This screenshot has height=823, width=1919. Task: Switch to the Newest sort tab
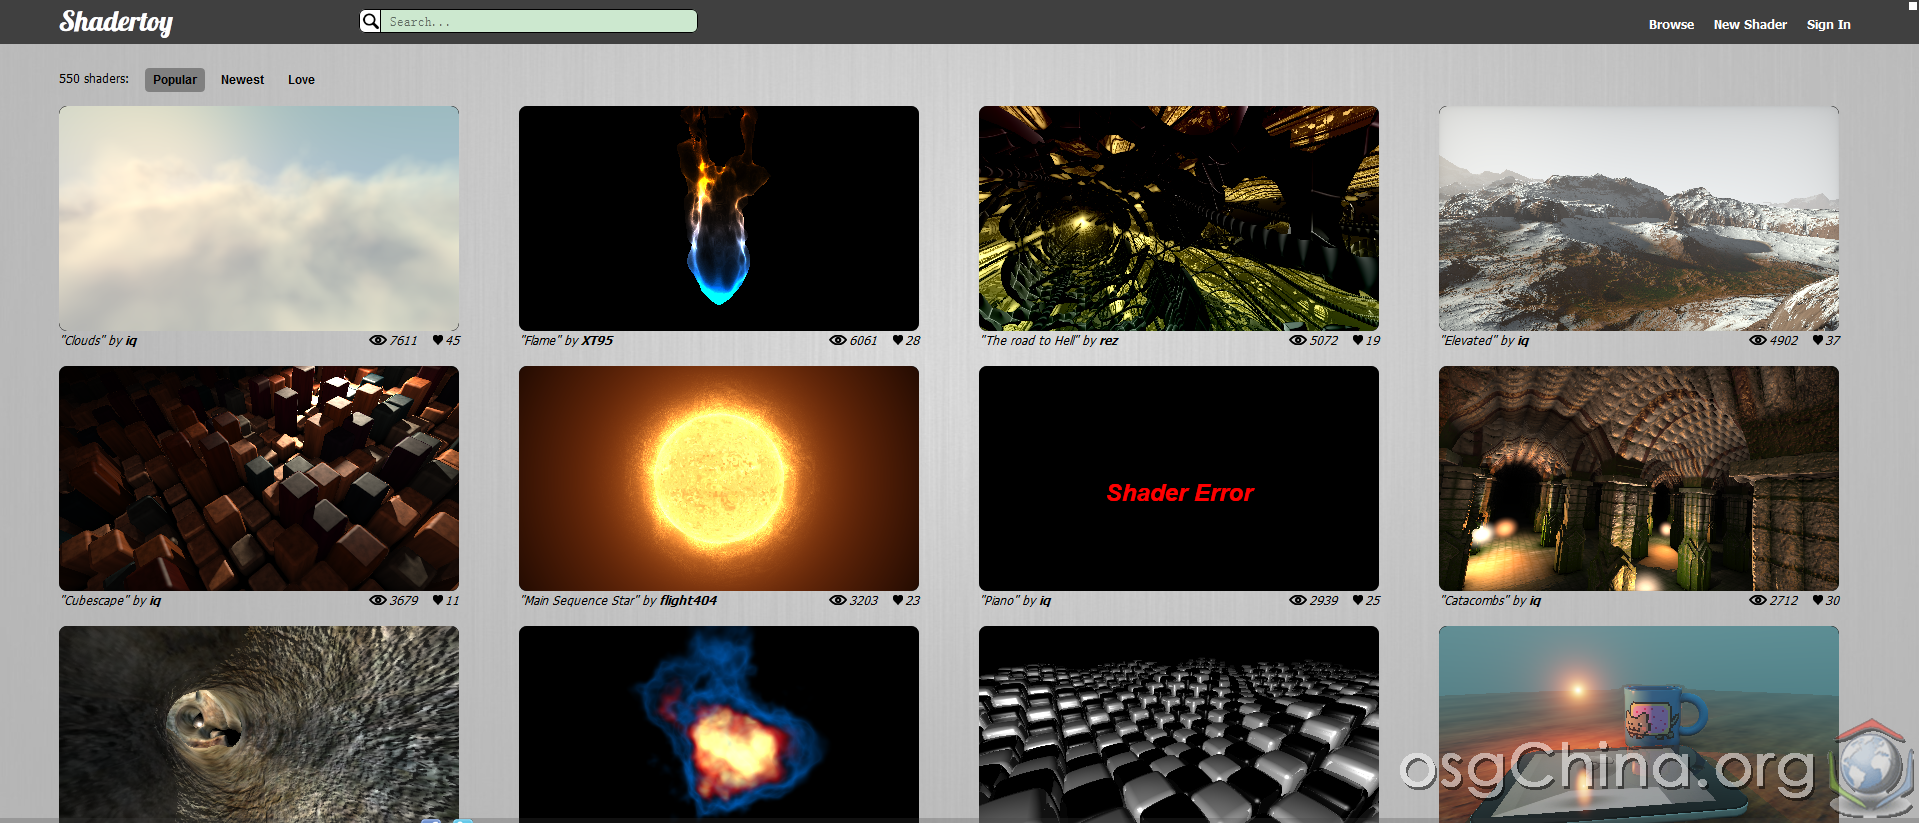coord(242,80)
